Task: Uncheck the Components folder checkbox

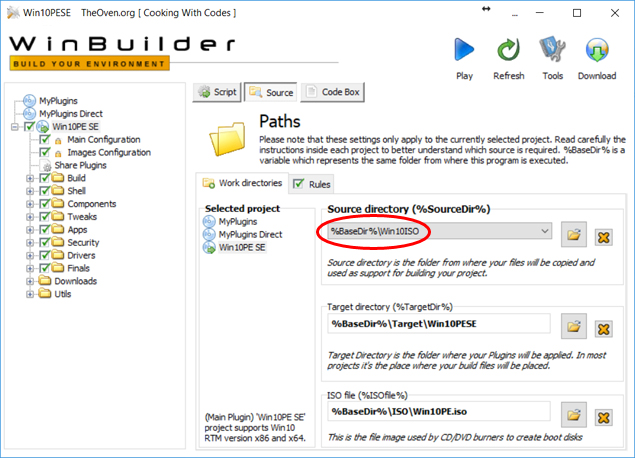Action: tap(45, 204)
